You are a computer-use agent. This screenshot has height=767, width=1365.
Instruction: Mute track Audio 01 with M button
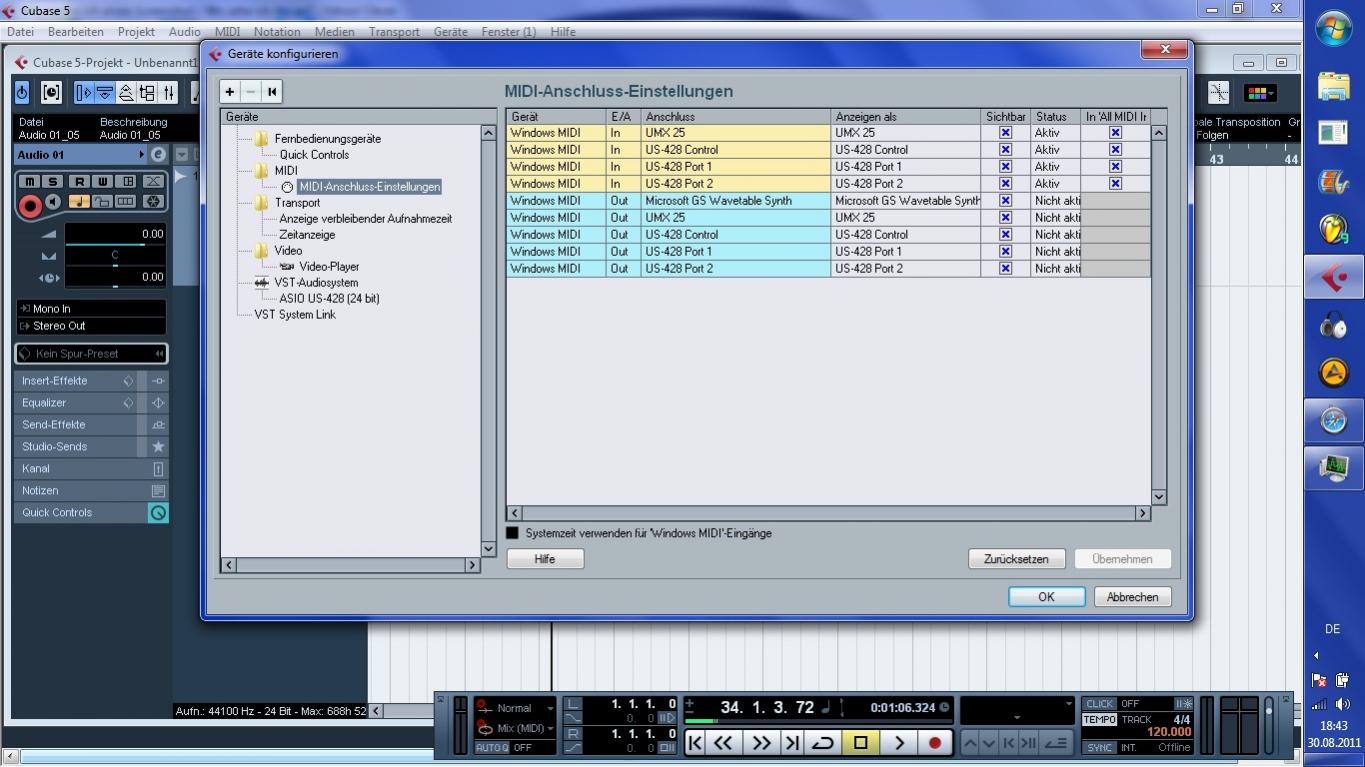pos(30,181)
